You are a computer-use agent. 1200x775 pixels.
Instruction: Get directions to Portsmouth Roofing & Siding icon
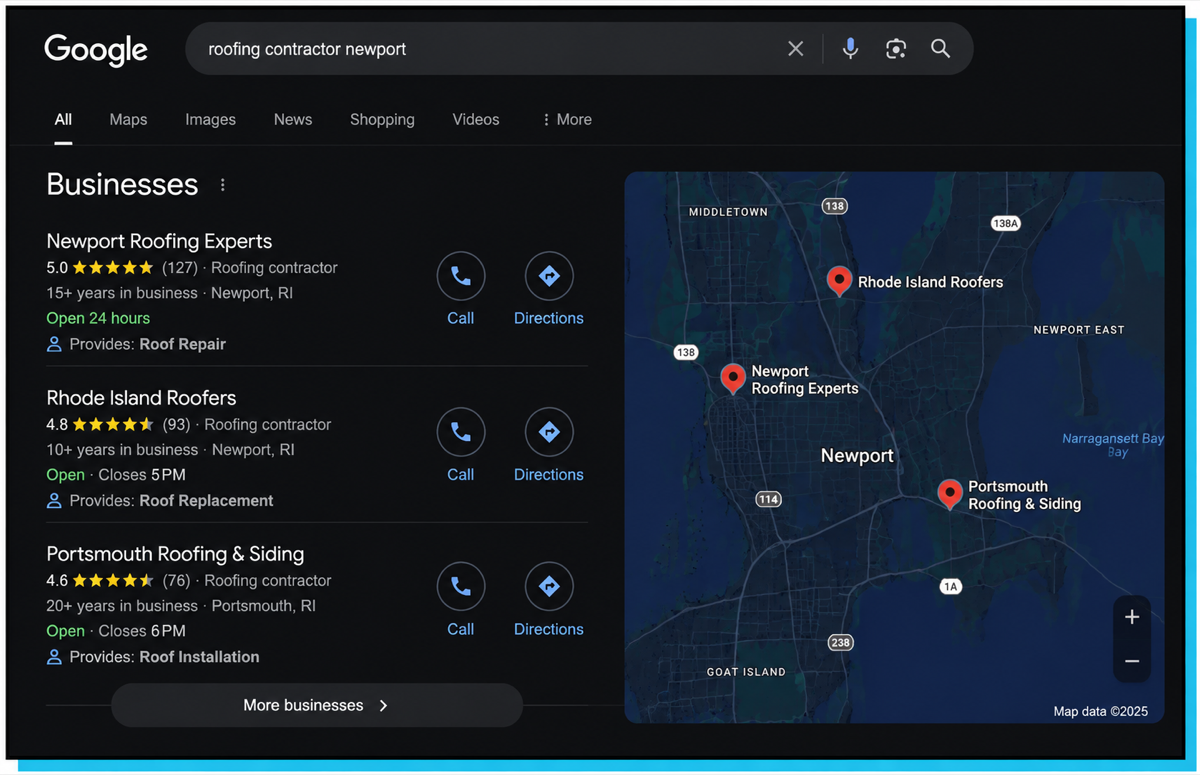549,587
